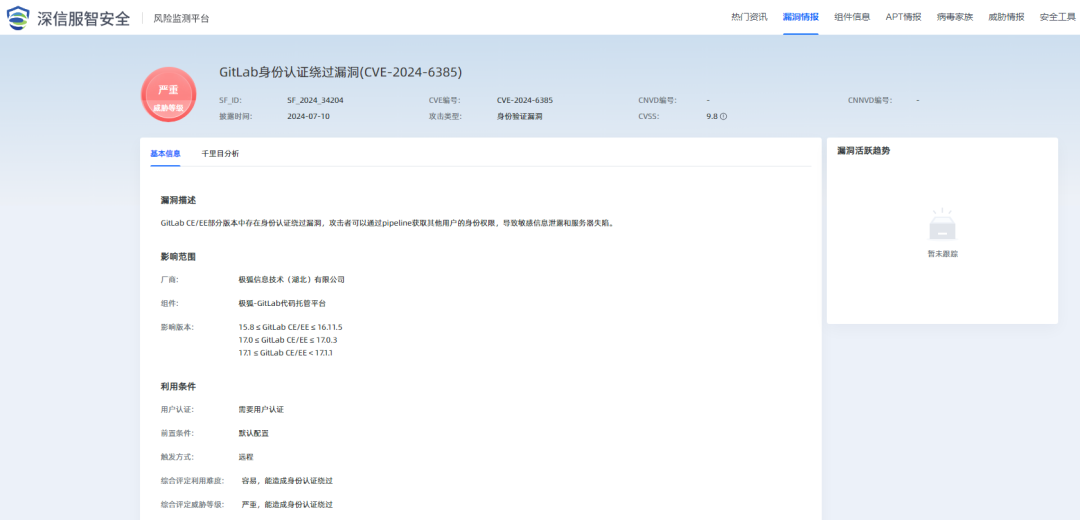Open the APT情报 menu

[x=903, y=17]
